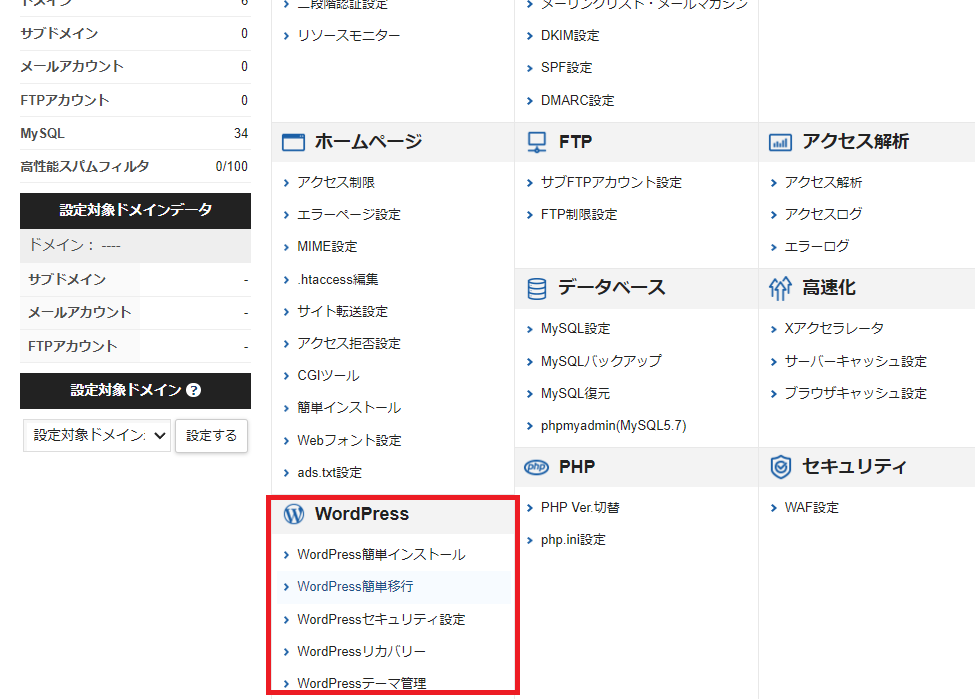Click the 高速化 speed-up icon

[x=780, y=288]
